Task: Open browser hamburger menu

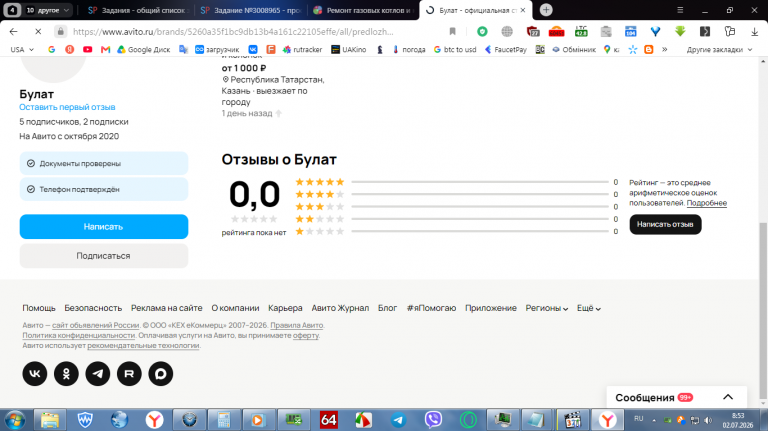Action: click(x=680, y=10)
